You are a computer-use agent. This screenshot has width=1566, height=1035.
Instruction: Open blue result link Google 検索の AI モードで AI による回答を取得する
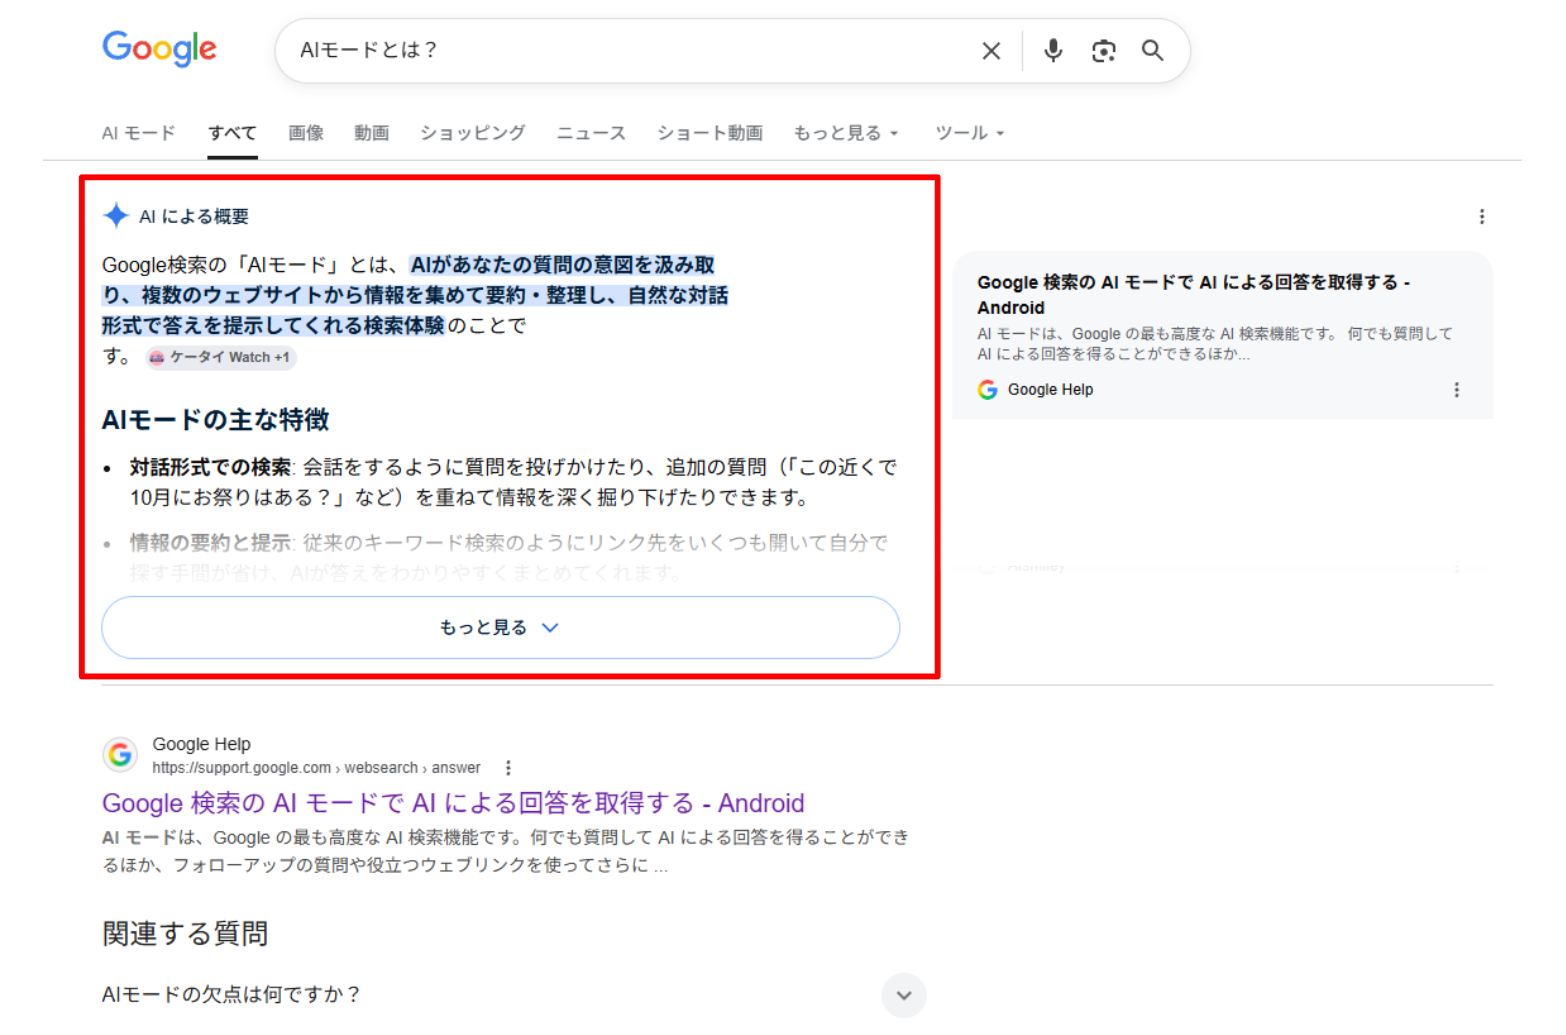coord(453,803)
